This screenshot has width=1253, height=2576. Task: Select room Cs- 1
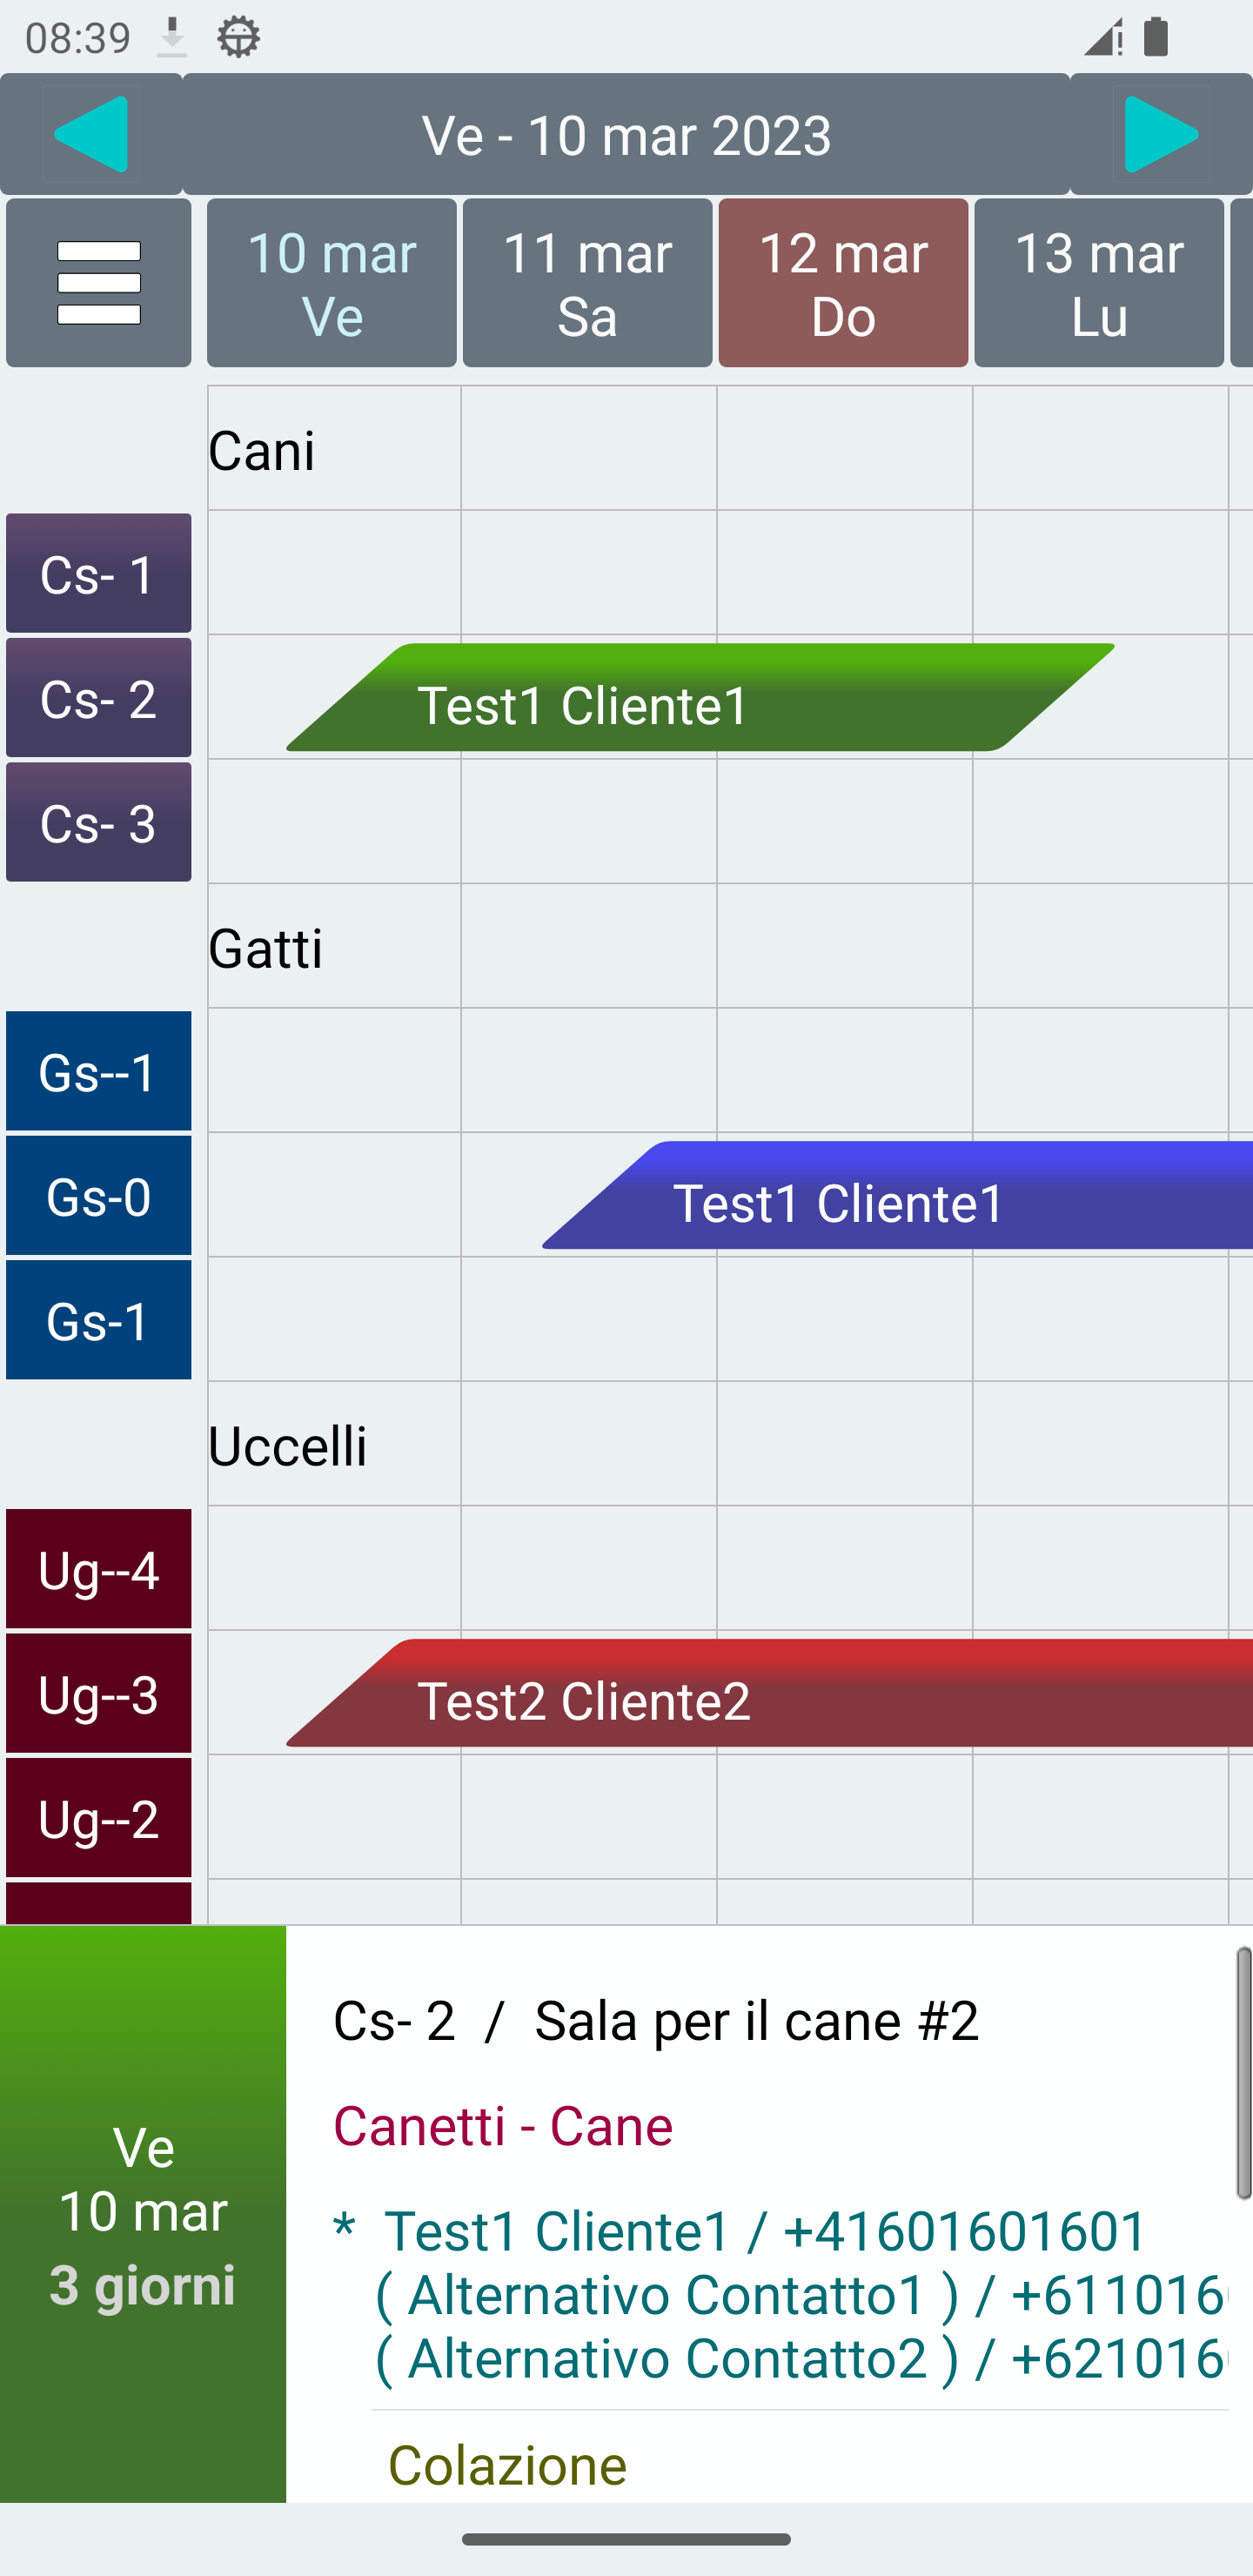(98, 573)
